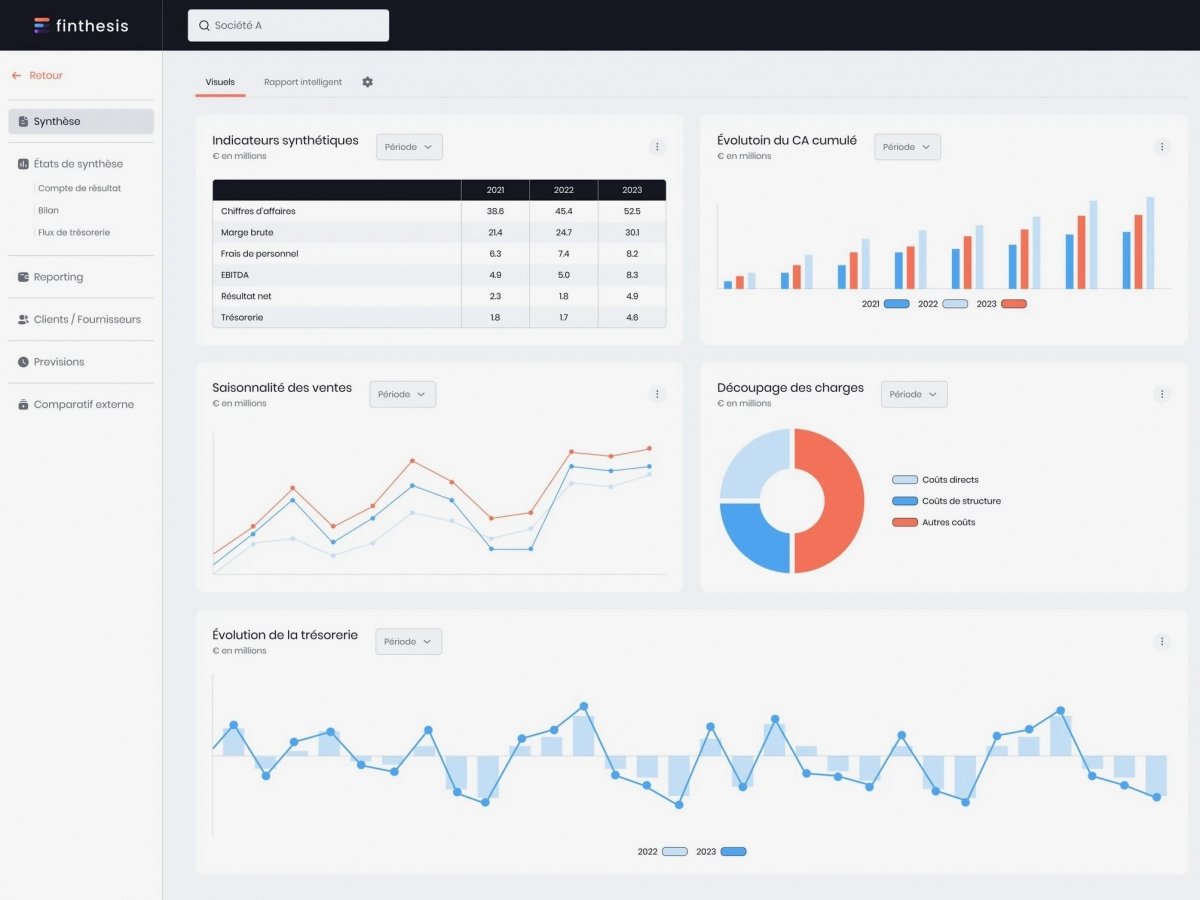
Task: Toggle Coûts de structure legend item
Action: (x=904, y=501)
